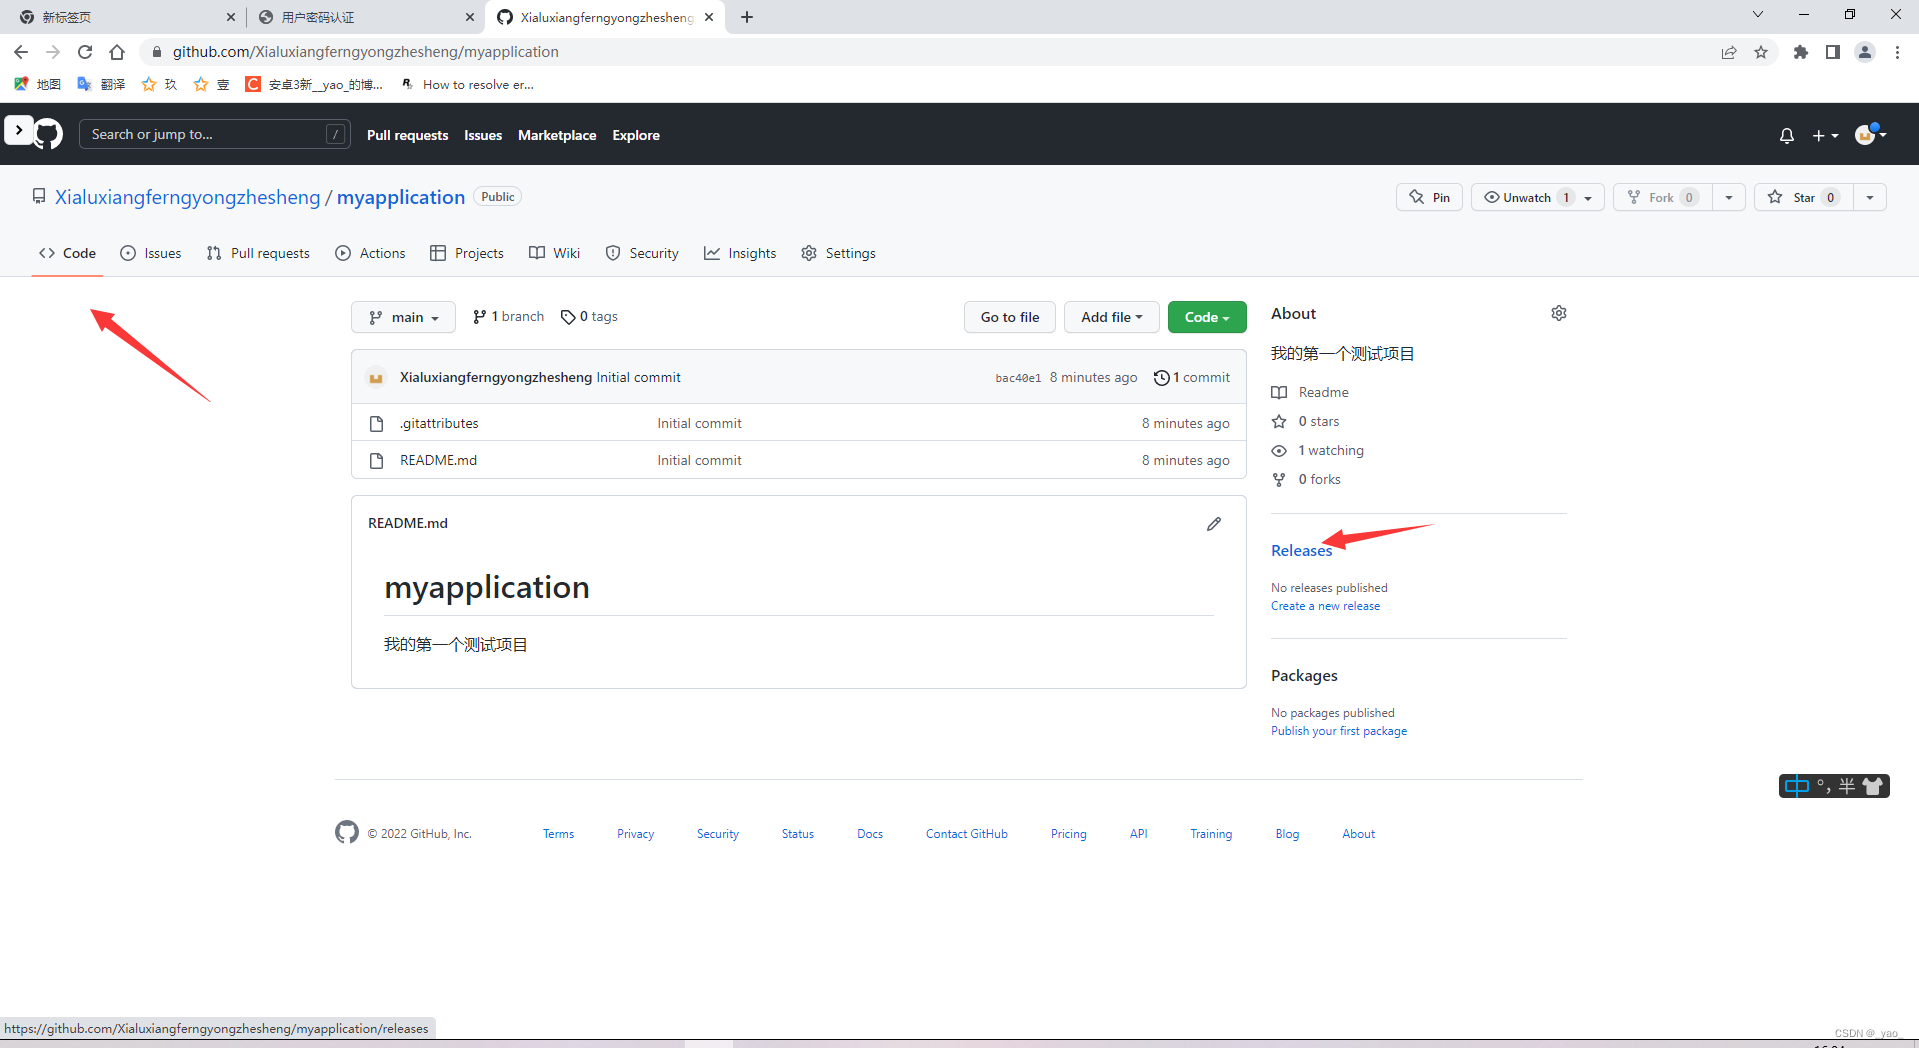The height and width of the screenshot is (1048, 1919).
Task: Open the notifications bell
Action: pyautogui.click(x=1787, y=135)
